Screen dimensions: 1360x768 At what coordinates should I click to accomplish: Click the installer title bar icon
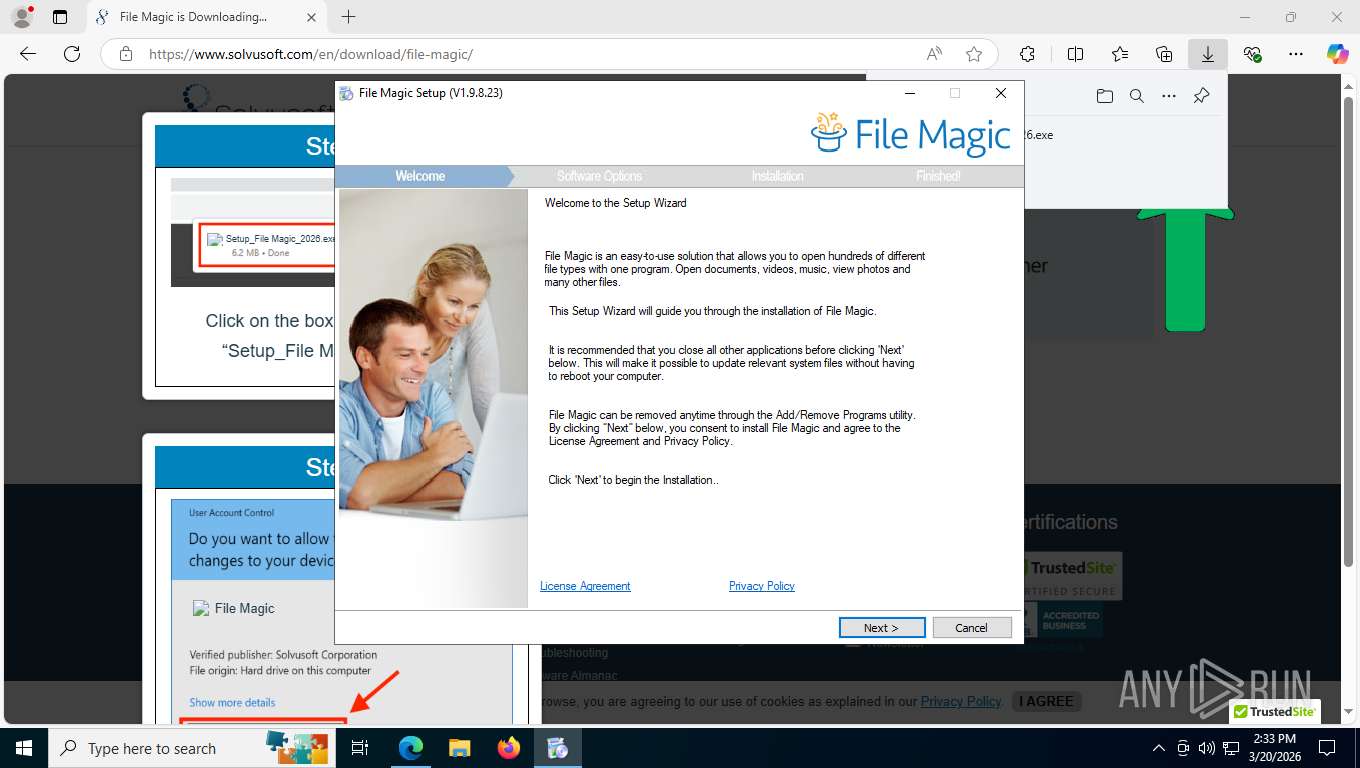(x=346, y=93)
